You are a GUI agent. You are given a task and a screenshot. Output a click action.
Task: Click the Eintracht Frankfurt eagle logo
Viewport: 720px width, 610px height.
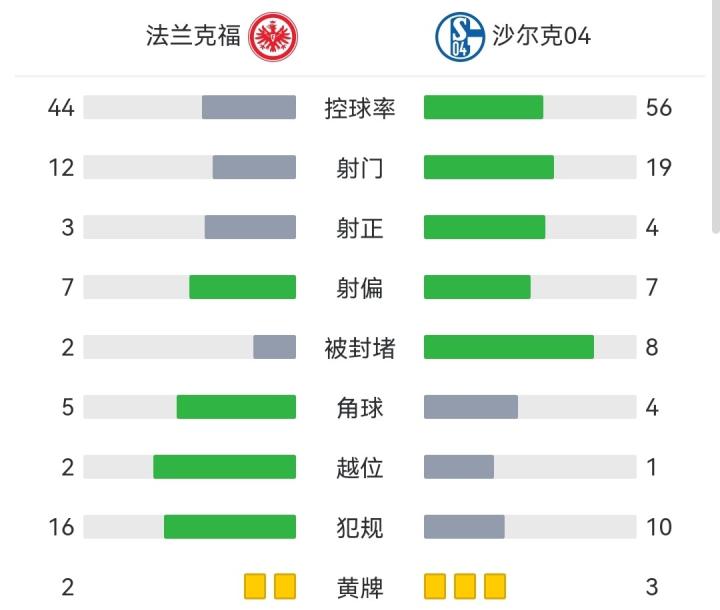(273, 37)
